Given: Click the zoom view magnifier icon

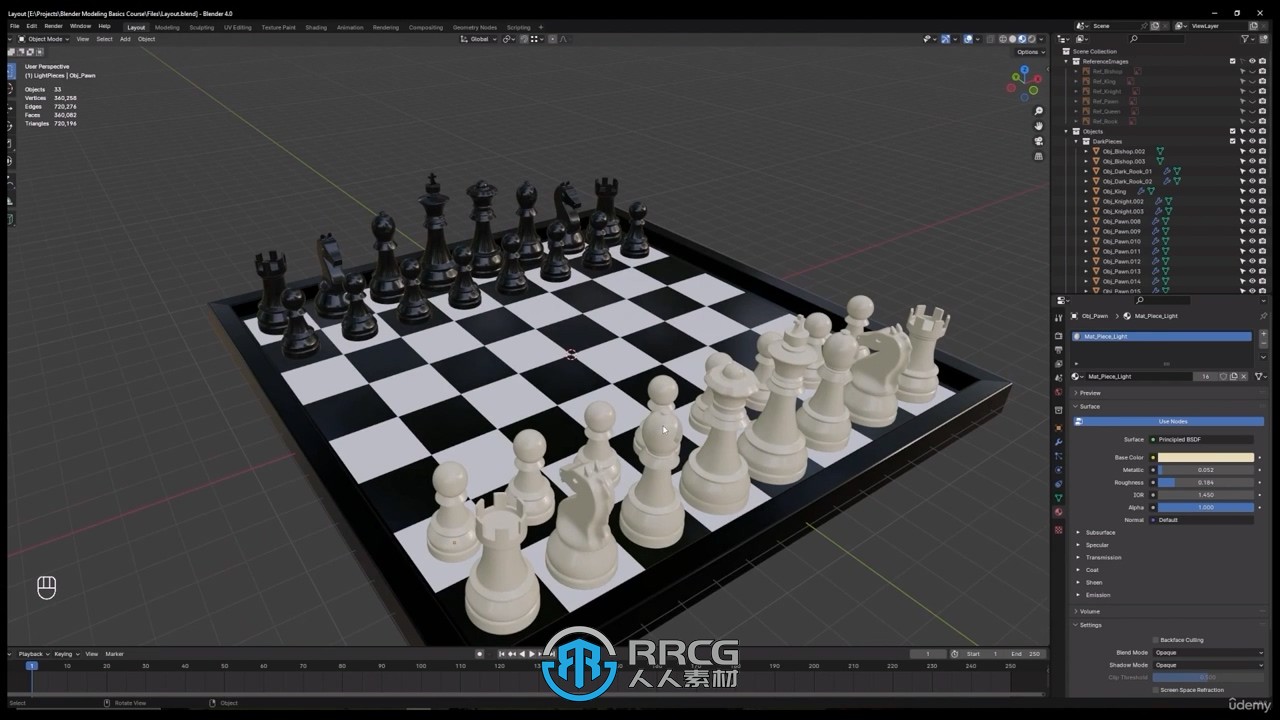Looking at the screenshot, I should (1039, 111).
